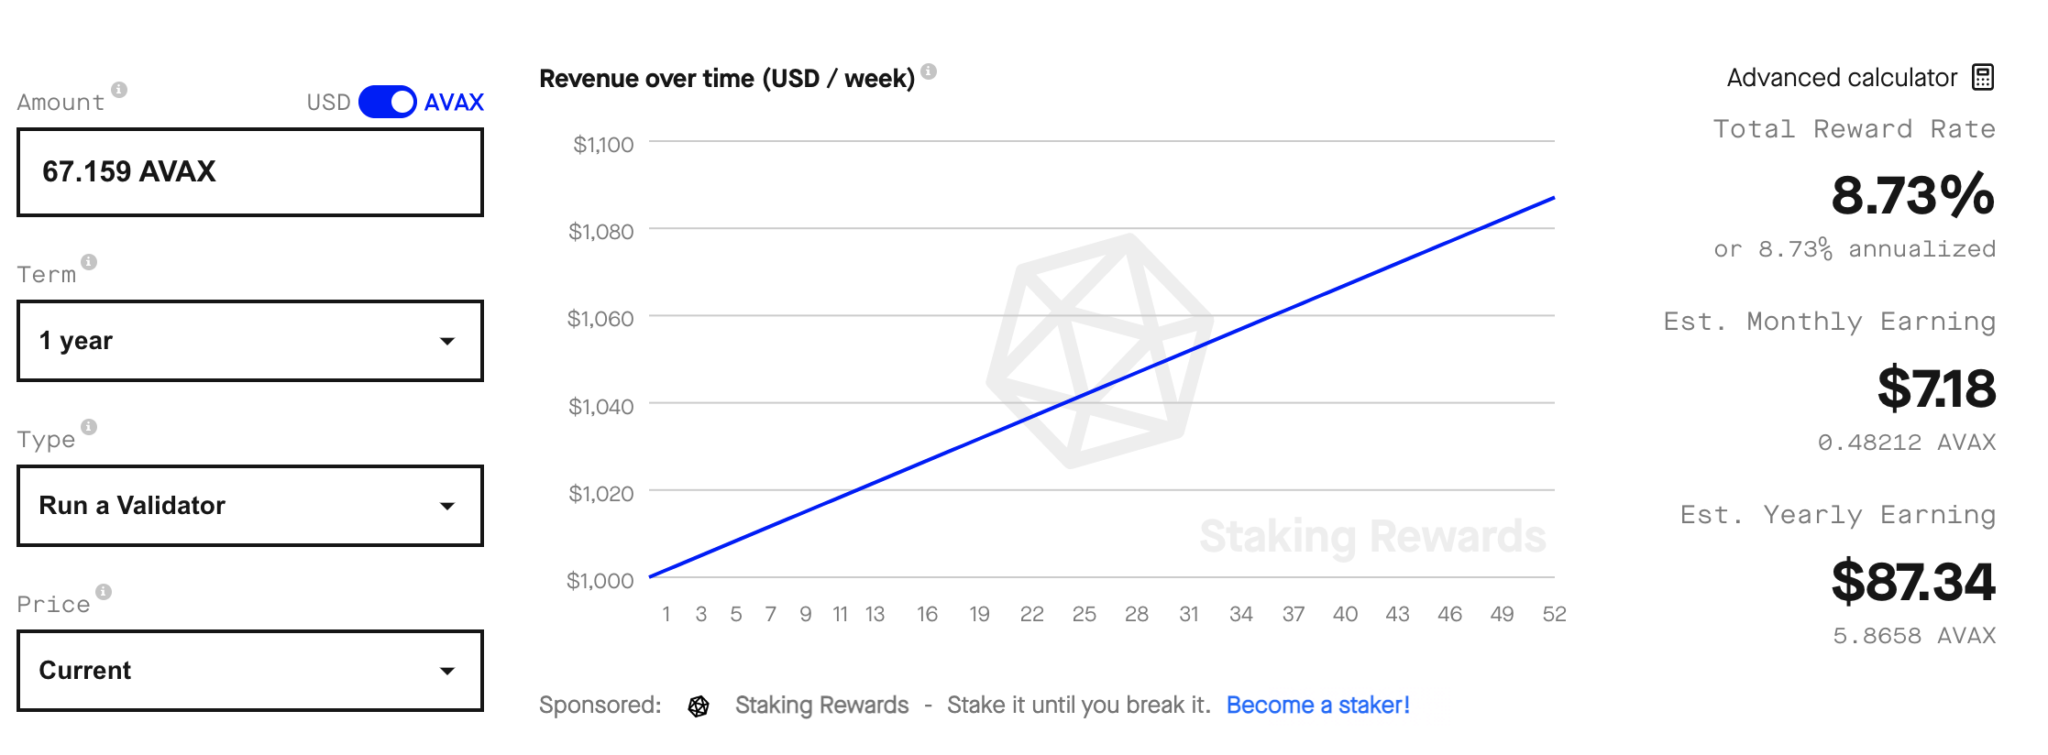This screenshot has height=755, width=2048.
Task: Open the Price dropdown set to Current
Action: click(x=250, y=671)
